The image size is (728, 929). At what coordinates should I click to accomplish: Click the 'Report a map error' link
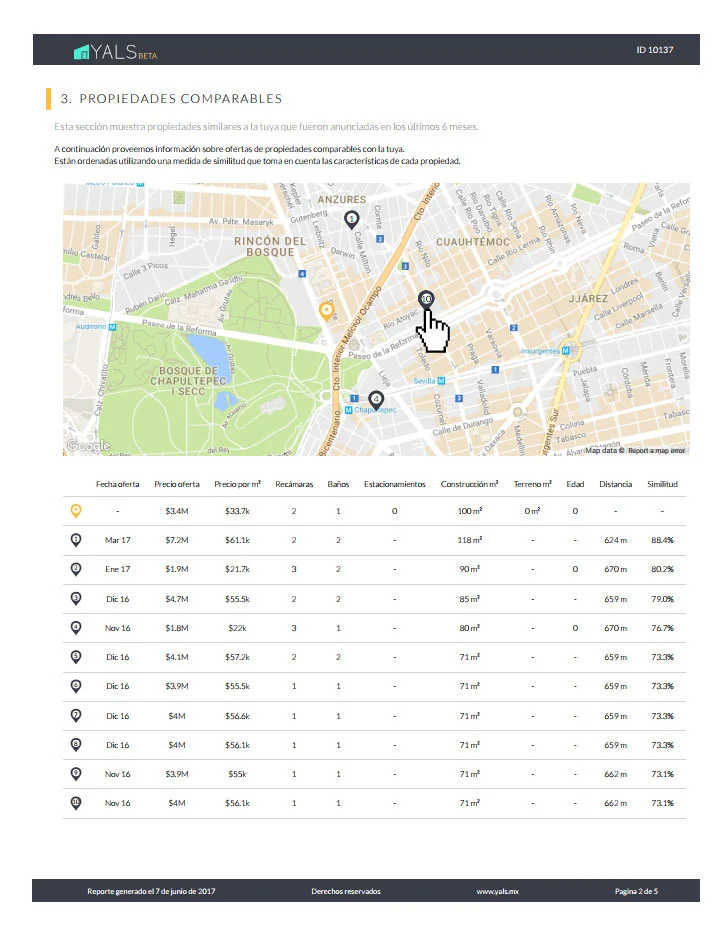point(657,451)
